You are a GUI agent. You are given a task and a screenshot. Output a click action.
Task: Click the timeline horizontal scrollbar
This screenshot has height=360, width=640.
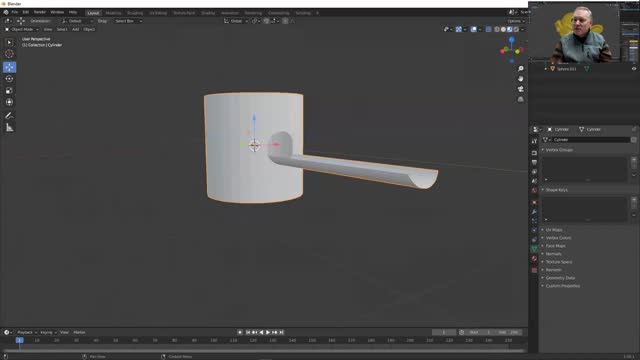coord(263,350)
